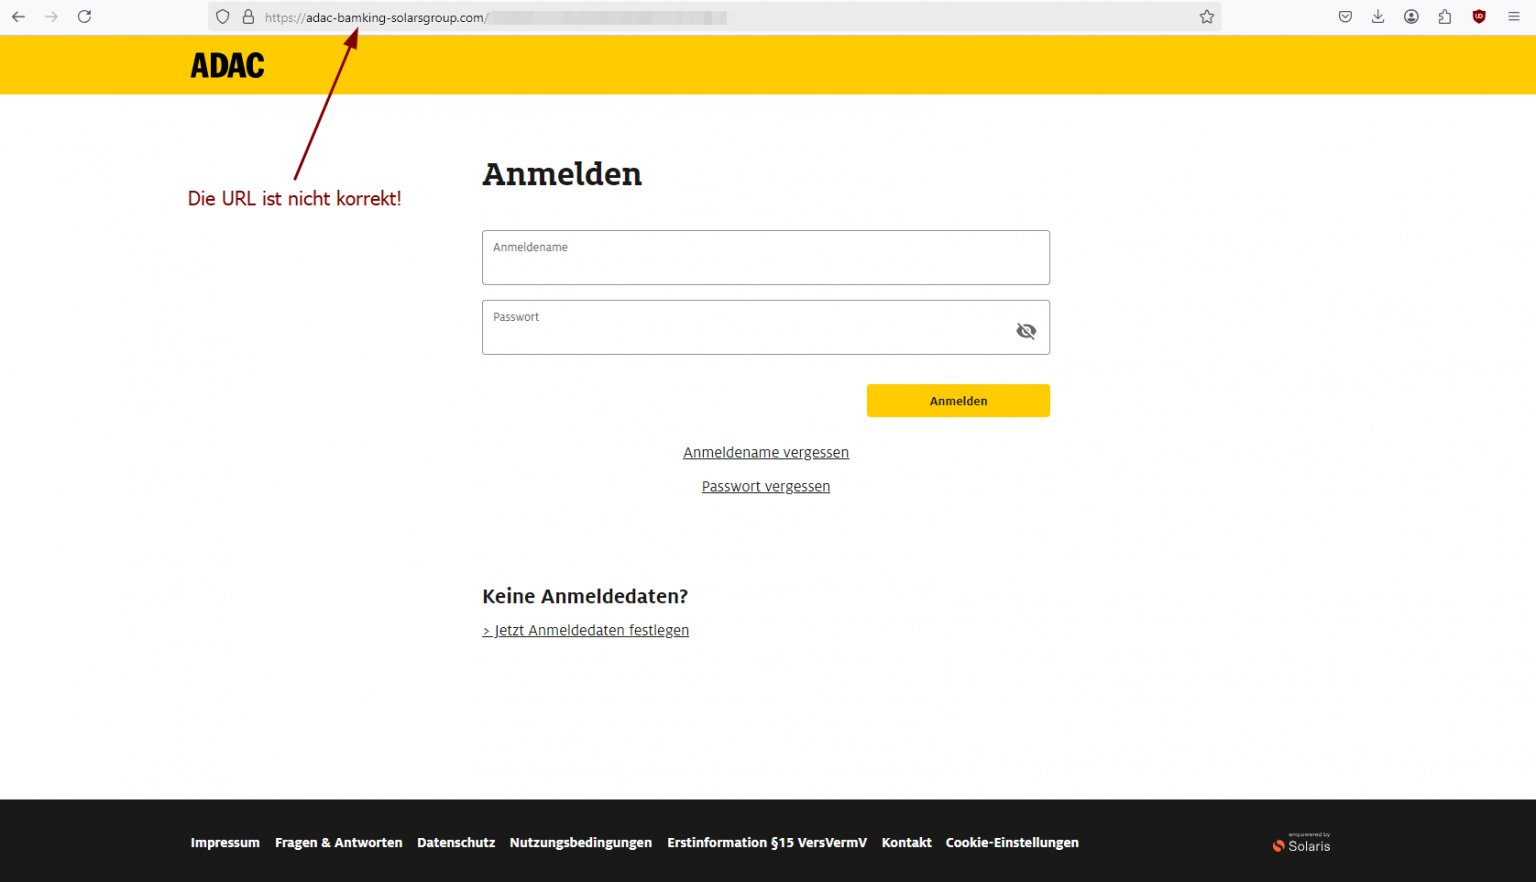Click the forward navigation arrow
This screenshot has width=1536, height=882.
click(51, 16)
